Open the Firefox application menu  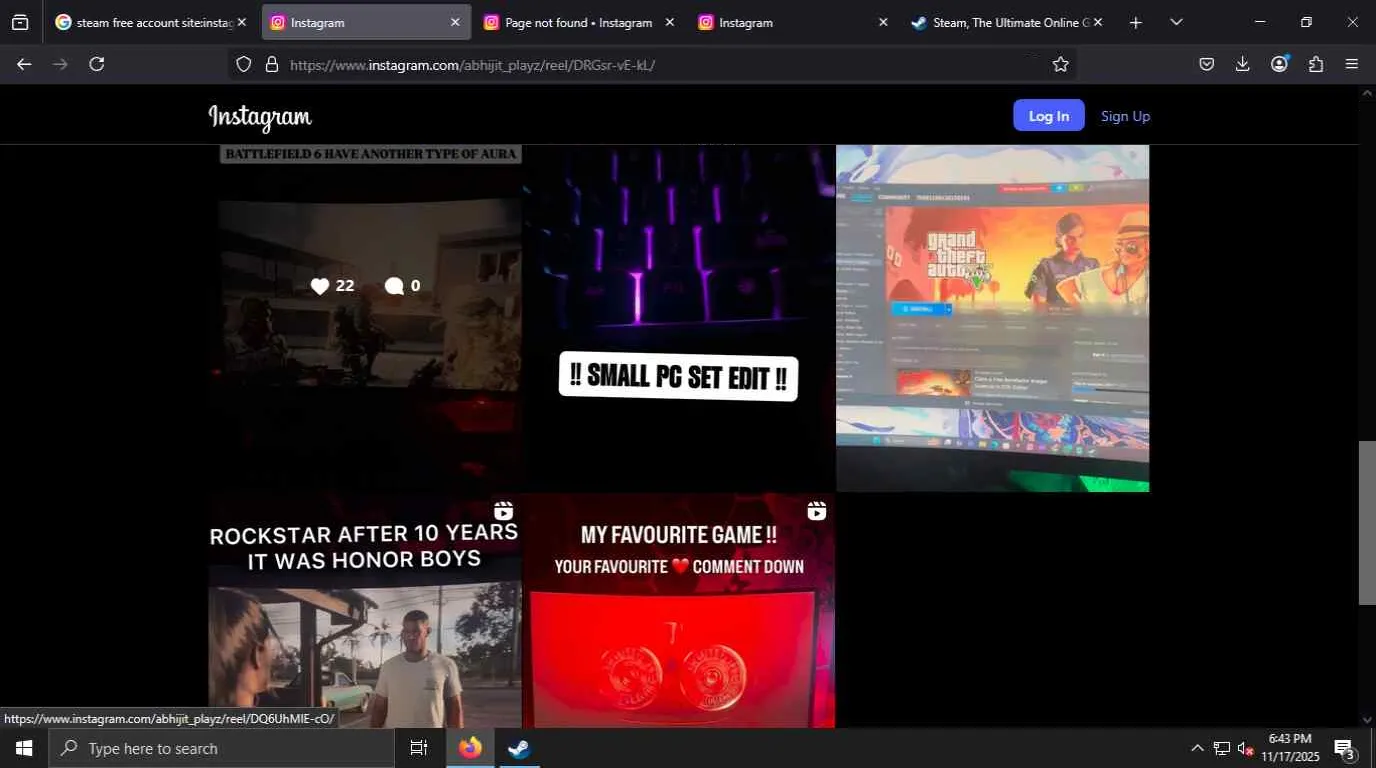(1352, 64)
